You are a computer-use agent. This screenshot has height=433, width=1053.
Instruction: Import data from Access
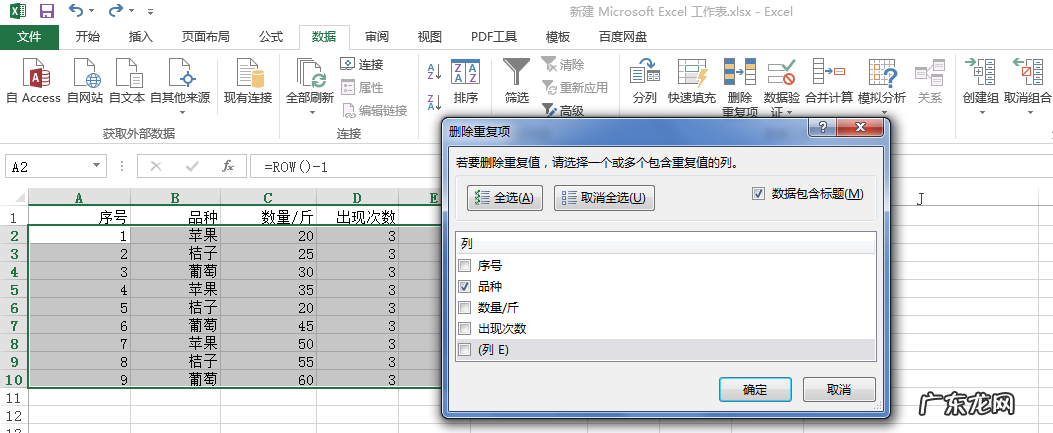pyautogui.click(x=34, y=81)
